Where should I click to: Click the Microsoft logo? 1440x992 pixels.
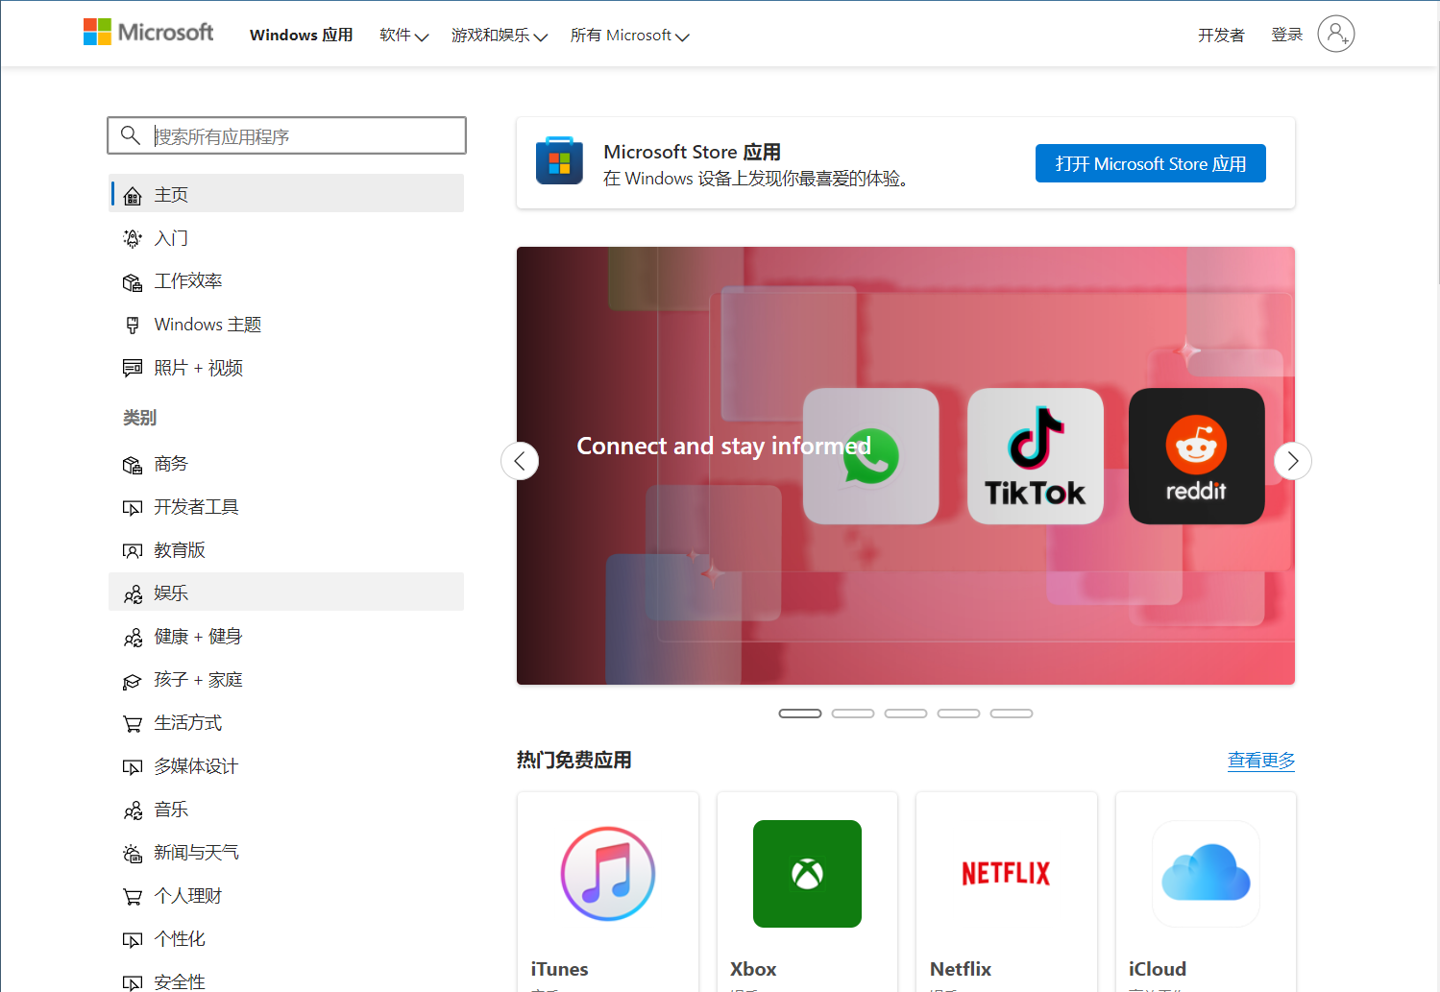click(x=148, y=32)
